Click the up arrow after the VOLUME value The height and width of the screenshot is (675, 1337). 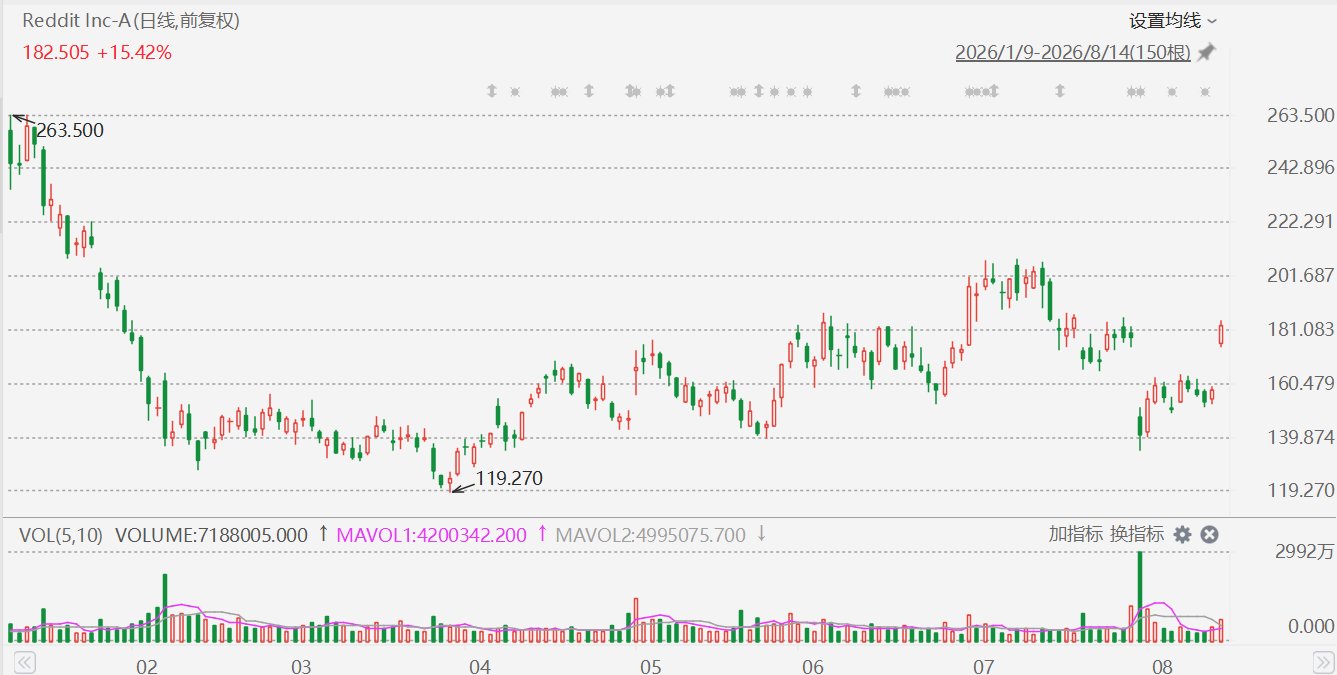[x=322, y=534]
